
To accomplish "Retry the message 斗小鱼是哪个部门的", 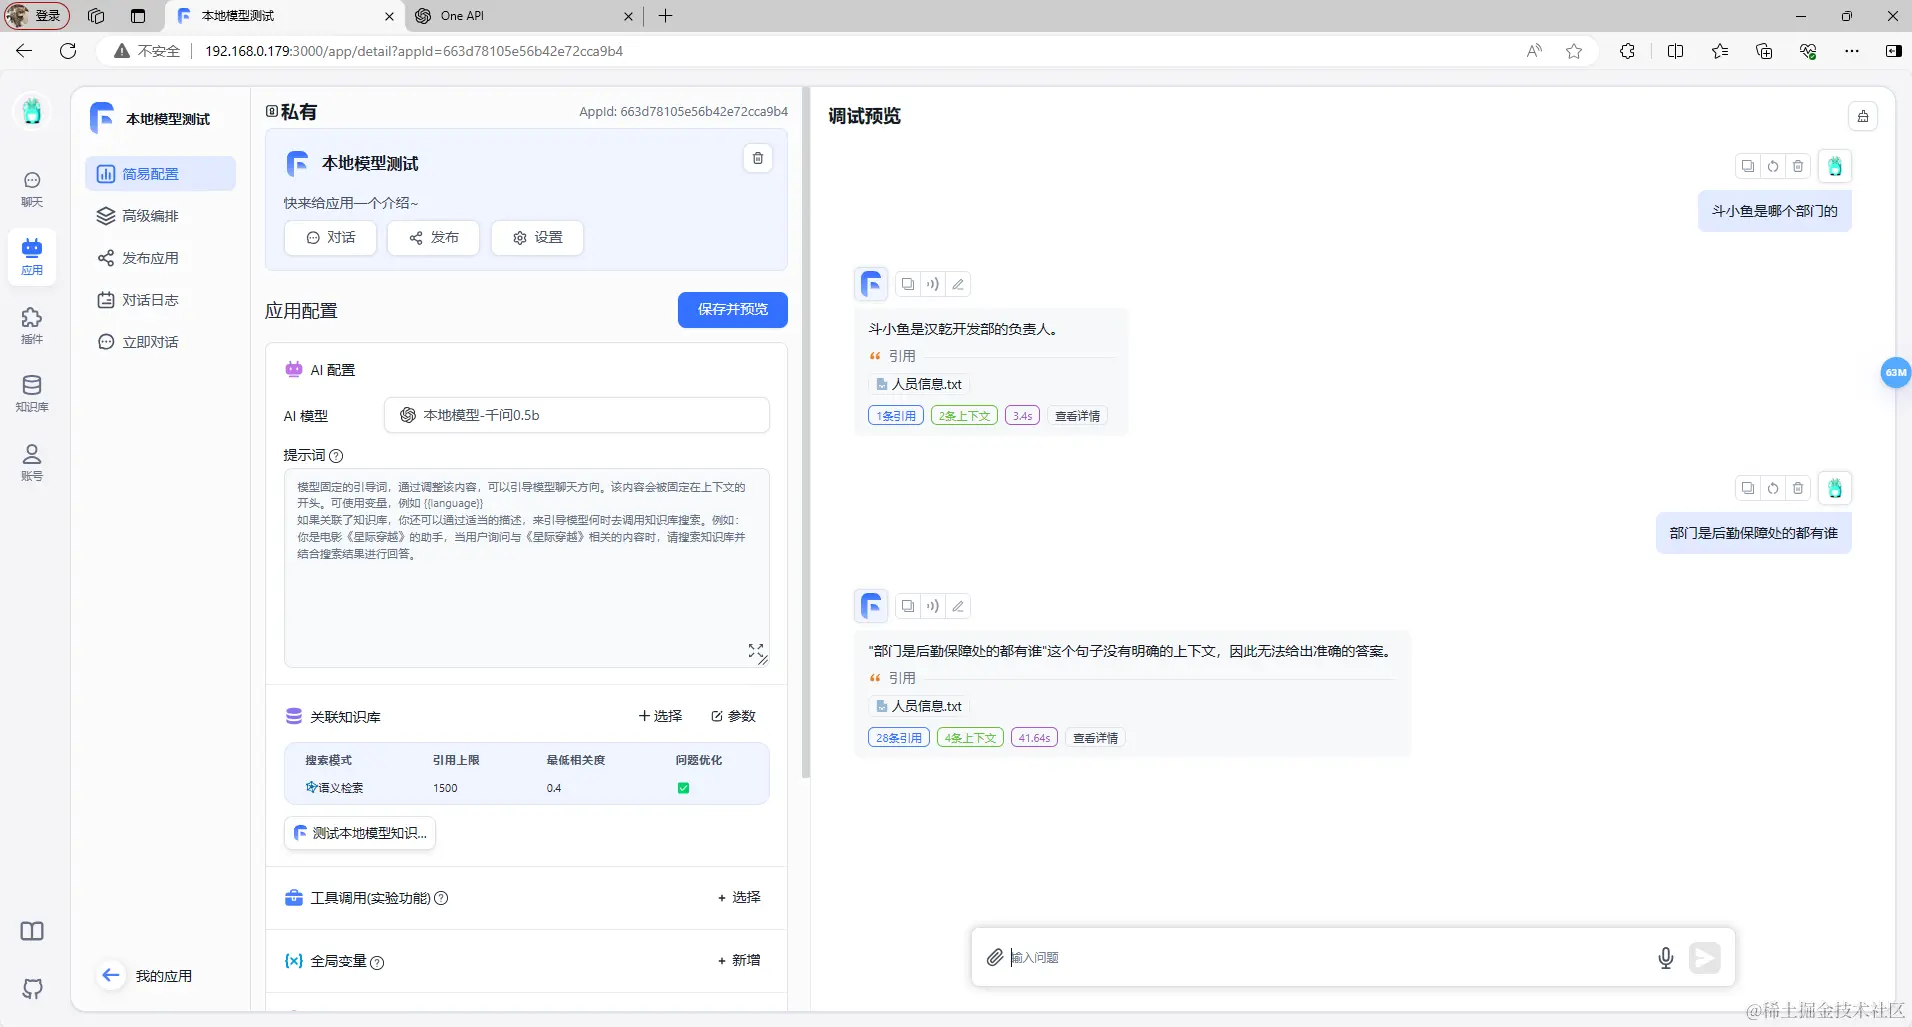I will coord(1773,166).
